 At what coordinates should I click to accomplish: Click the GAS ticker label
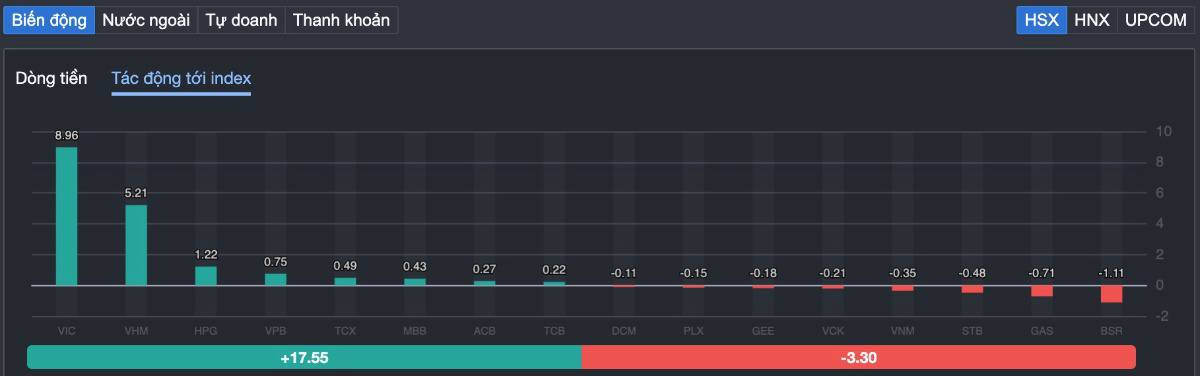coord(1042,330)
